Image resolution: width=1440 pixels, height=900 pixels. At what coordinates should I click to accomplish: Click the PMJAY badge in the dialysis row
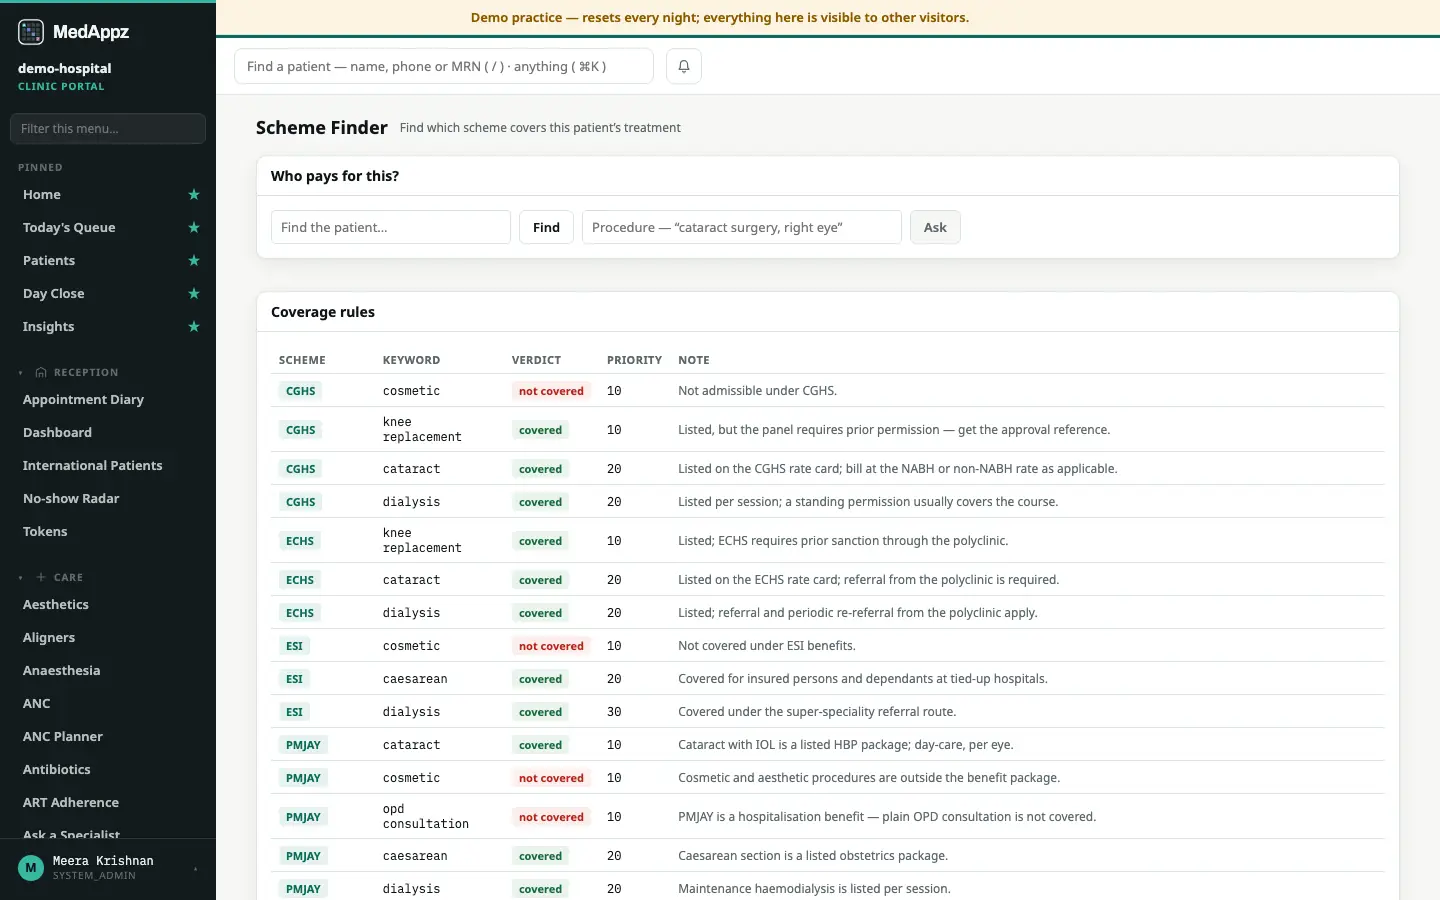click(303, 889)
